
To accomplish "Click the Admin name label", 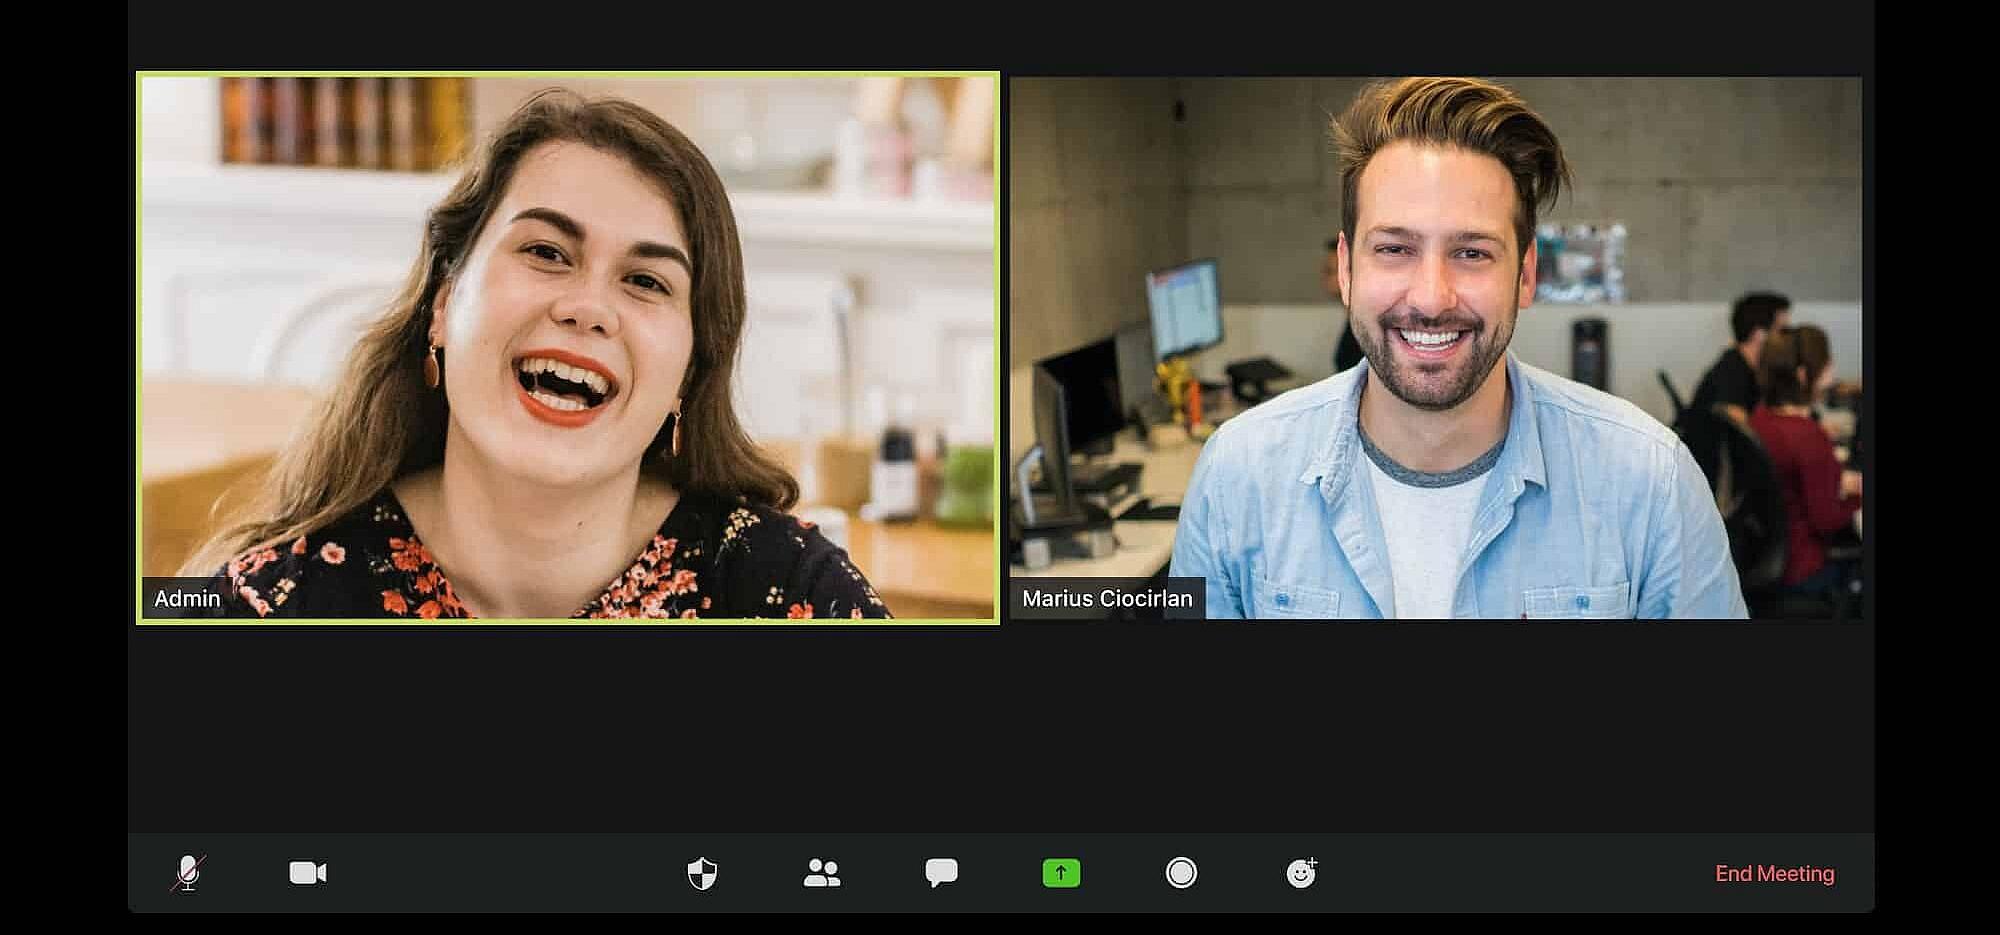I will pos(186,599).
